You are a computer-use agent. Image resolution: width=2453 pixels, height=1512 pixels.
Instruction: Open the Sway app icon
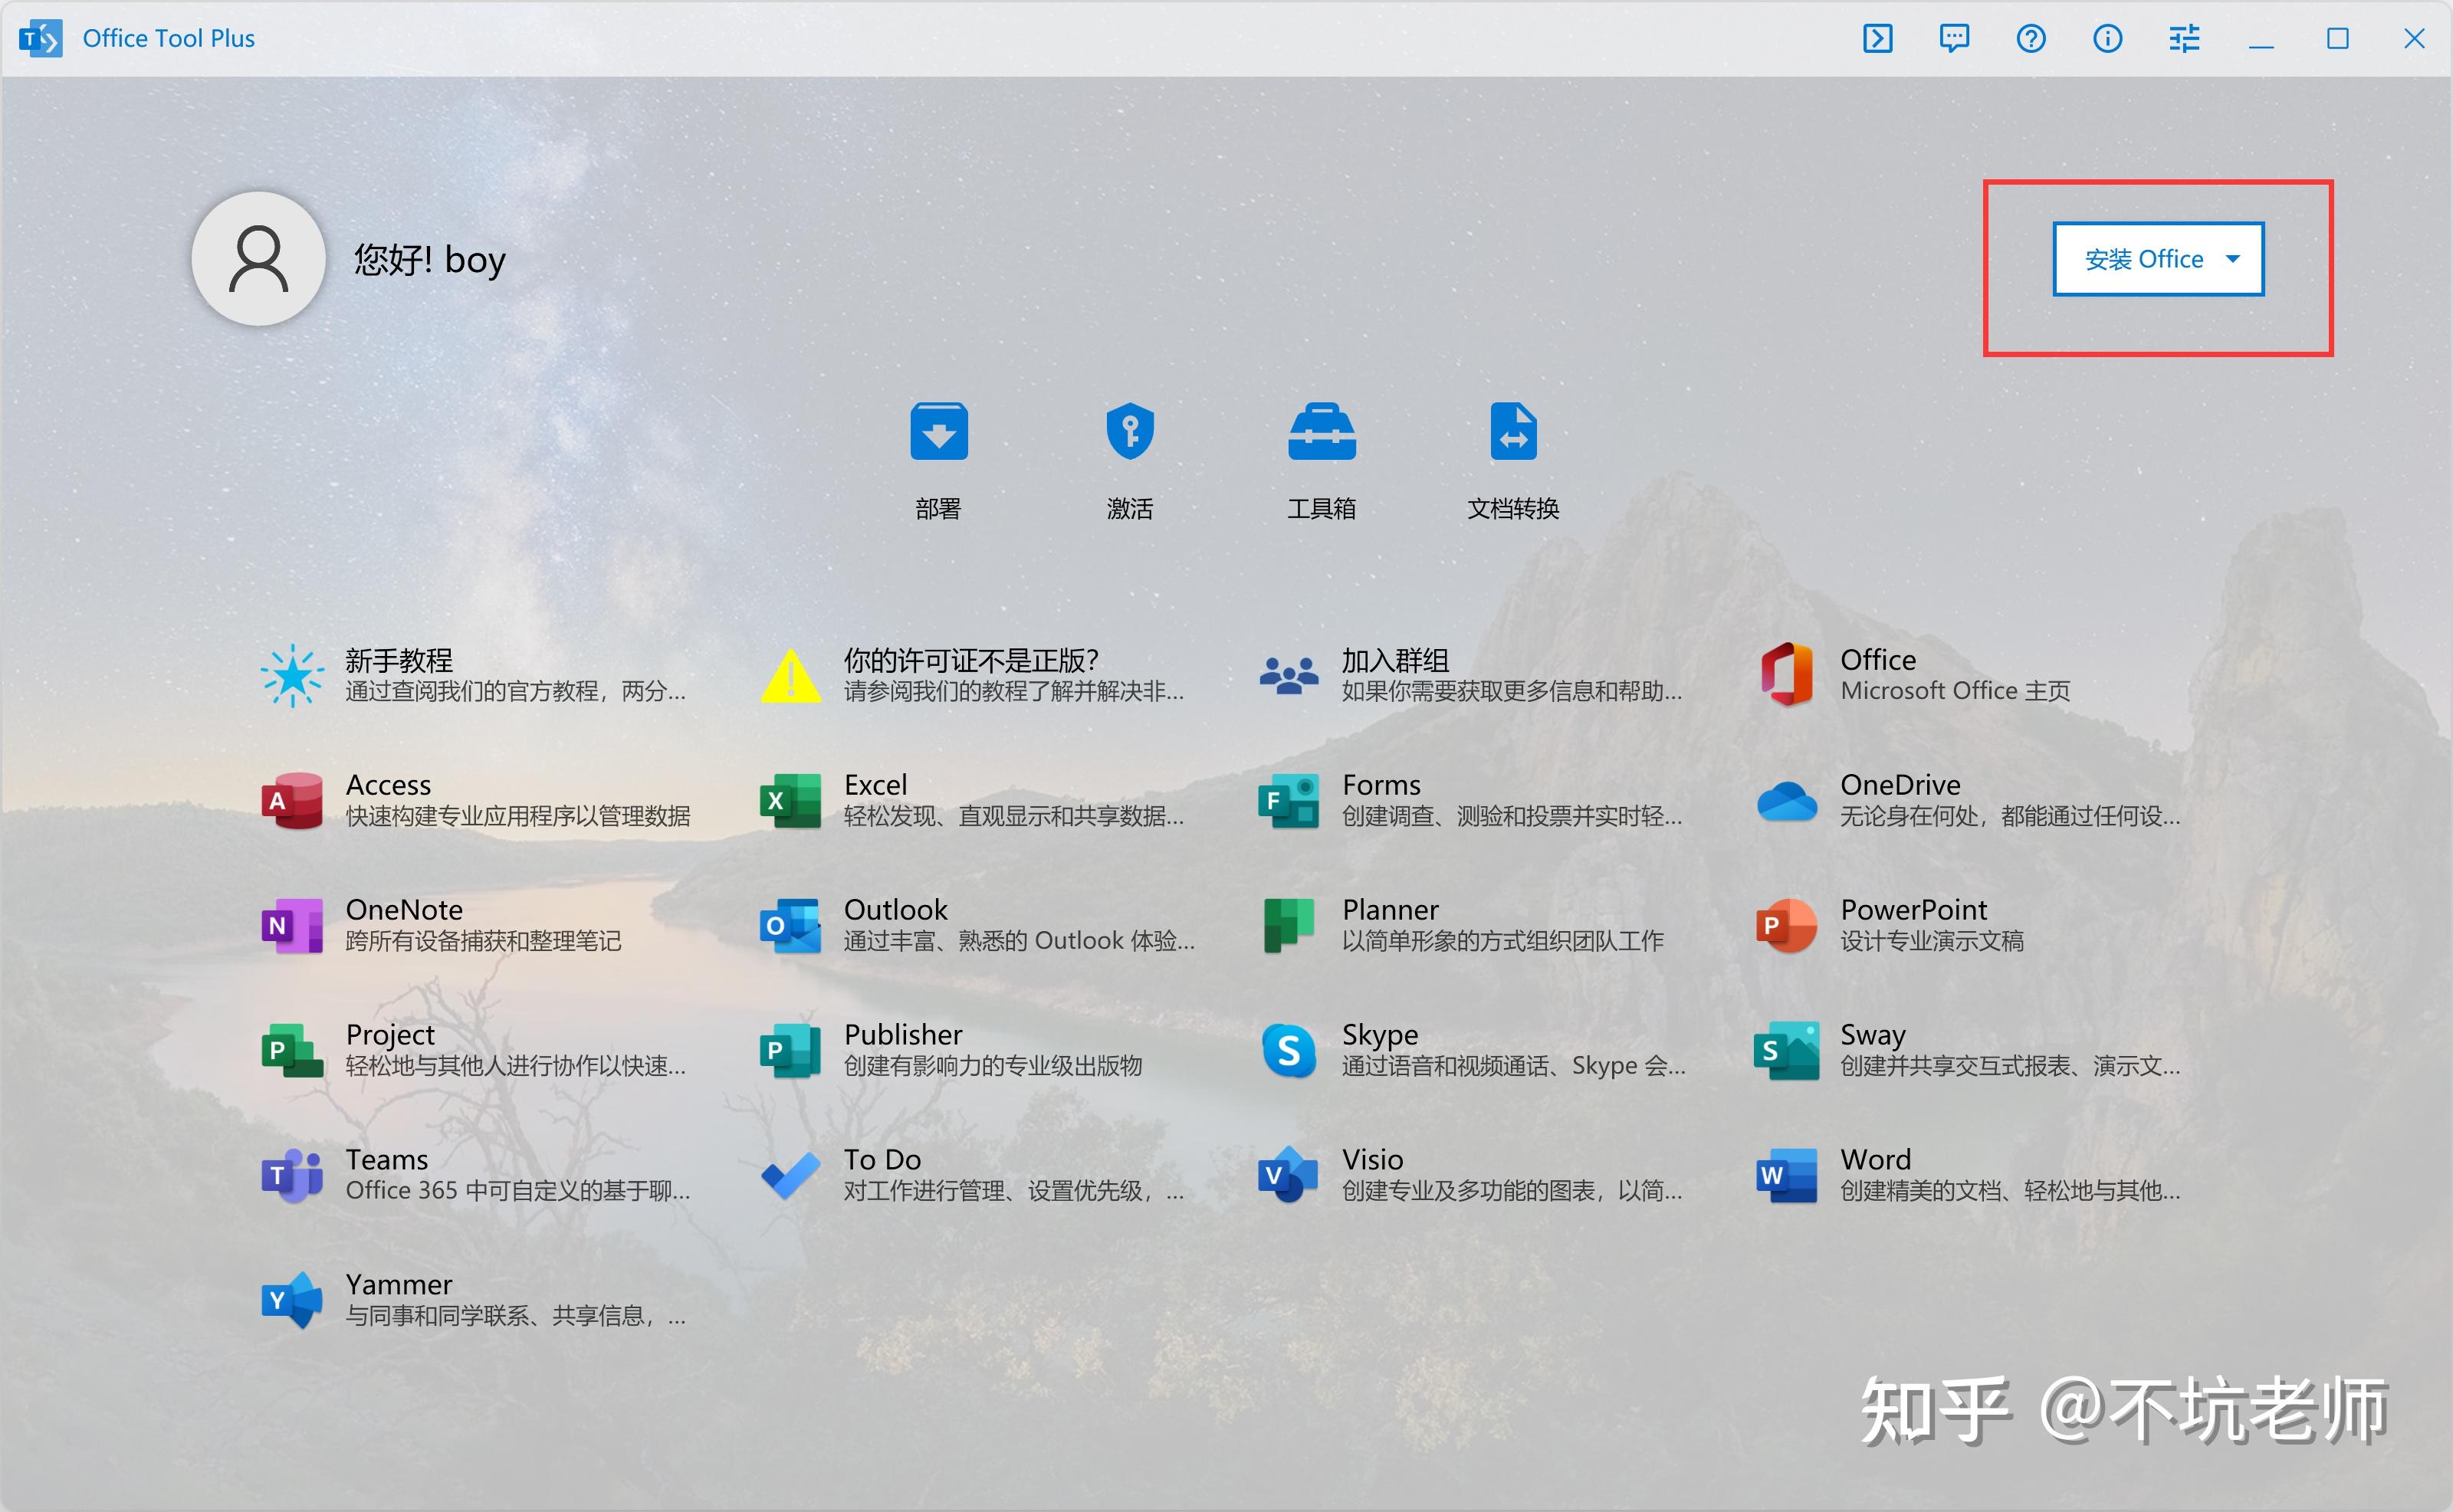pyautogui.click(x=1787, y=1050)
